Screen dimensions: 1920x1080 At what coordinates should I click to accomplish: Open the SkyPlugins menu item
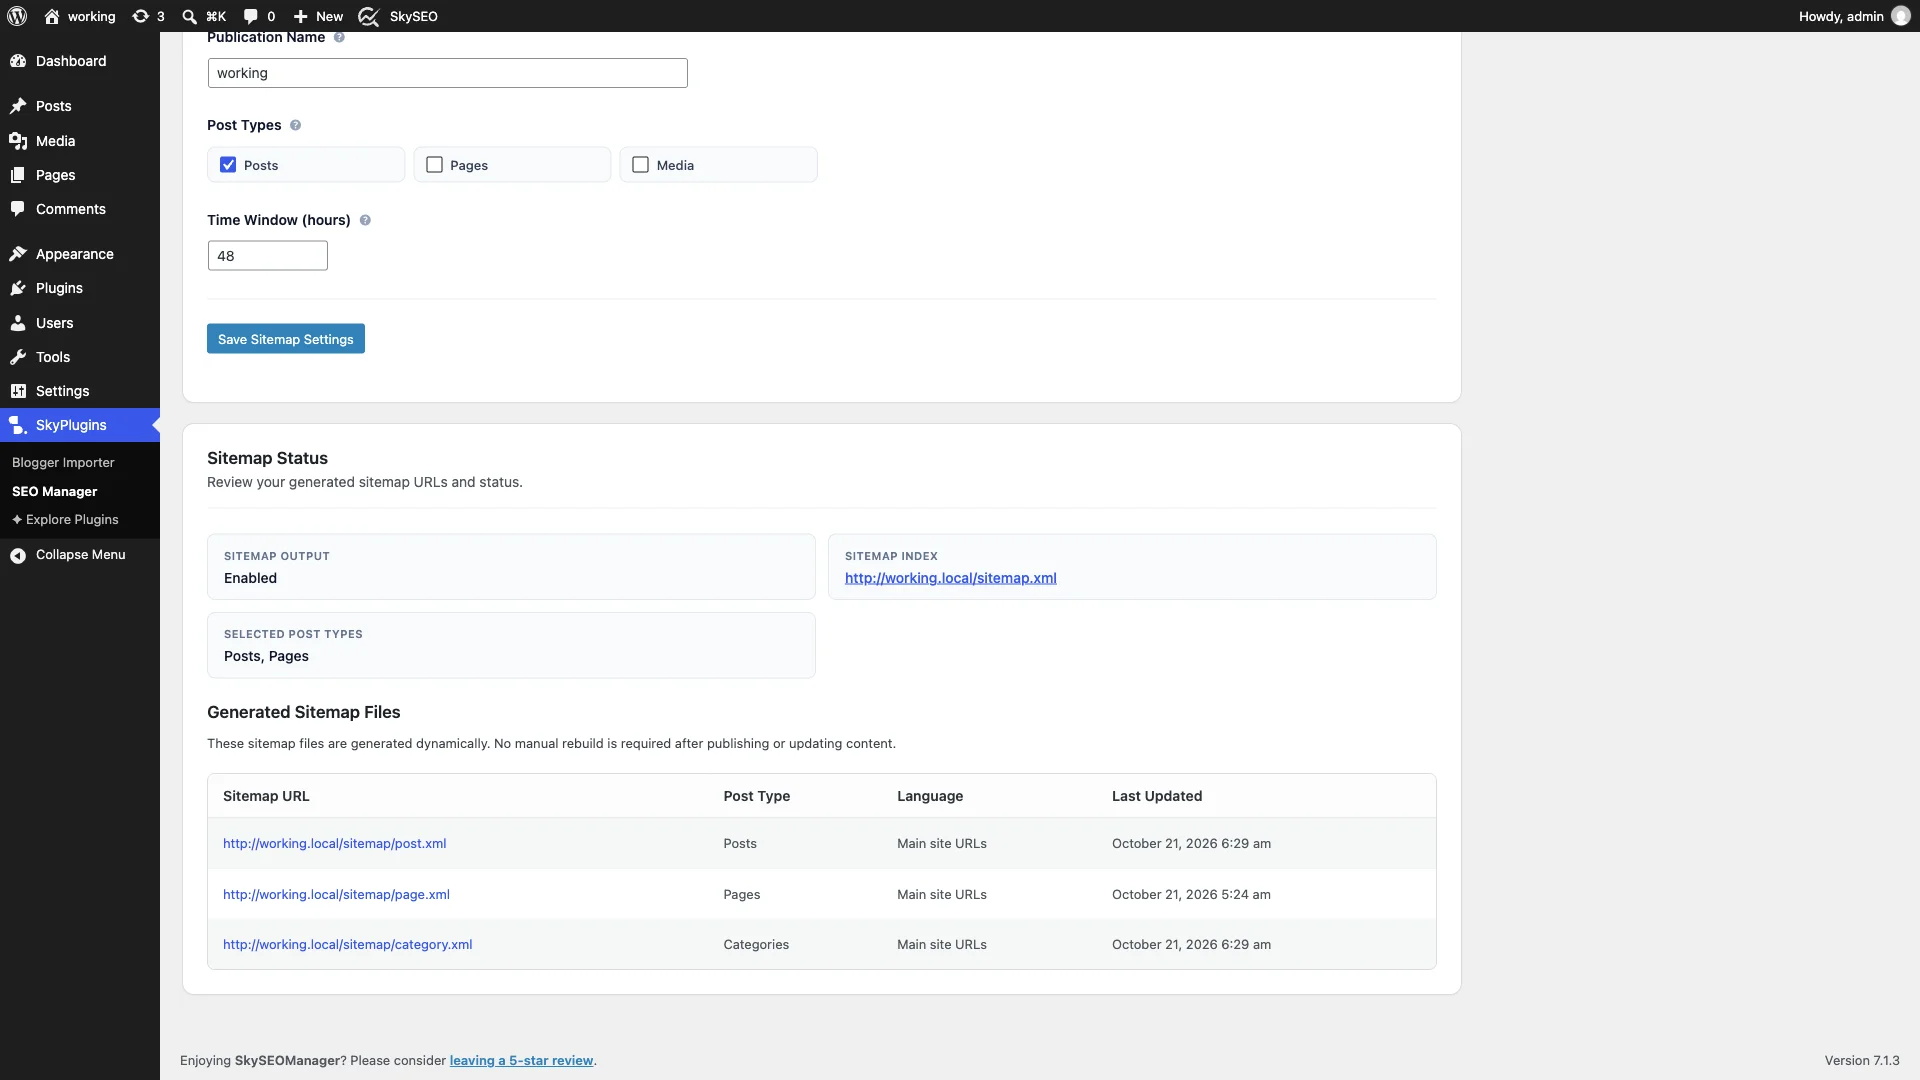80,425
